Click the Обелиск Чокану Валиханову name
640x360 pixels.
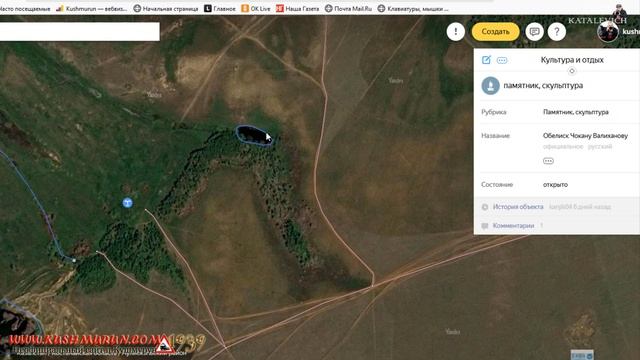tap(585, 136)
